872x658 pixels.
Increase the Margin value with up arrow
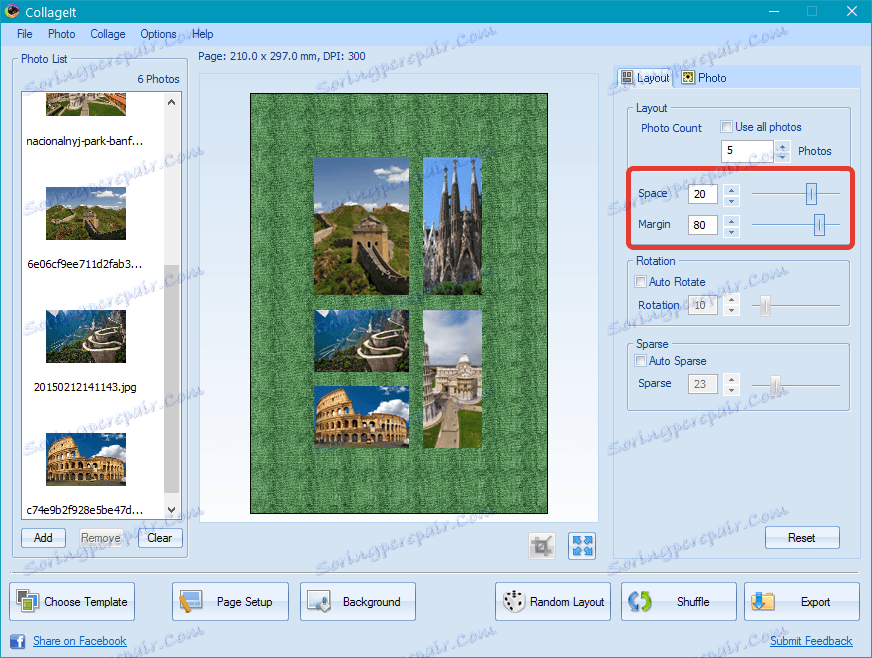click(732, 220)
